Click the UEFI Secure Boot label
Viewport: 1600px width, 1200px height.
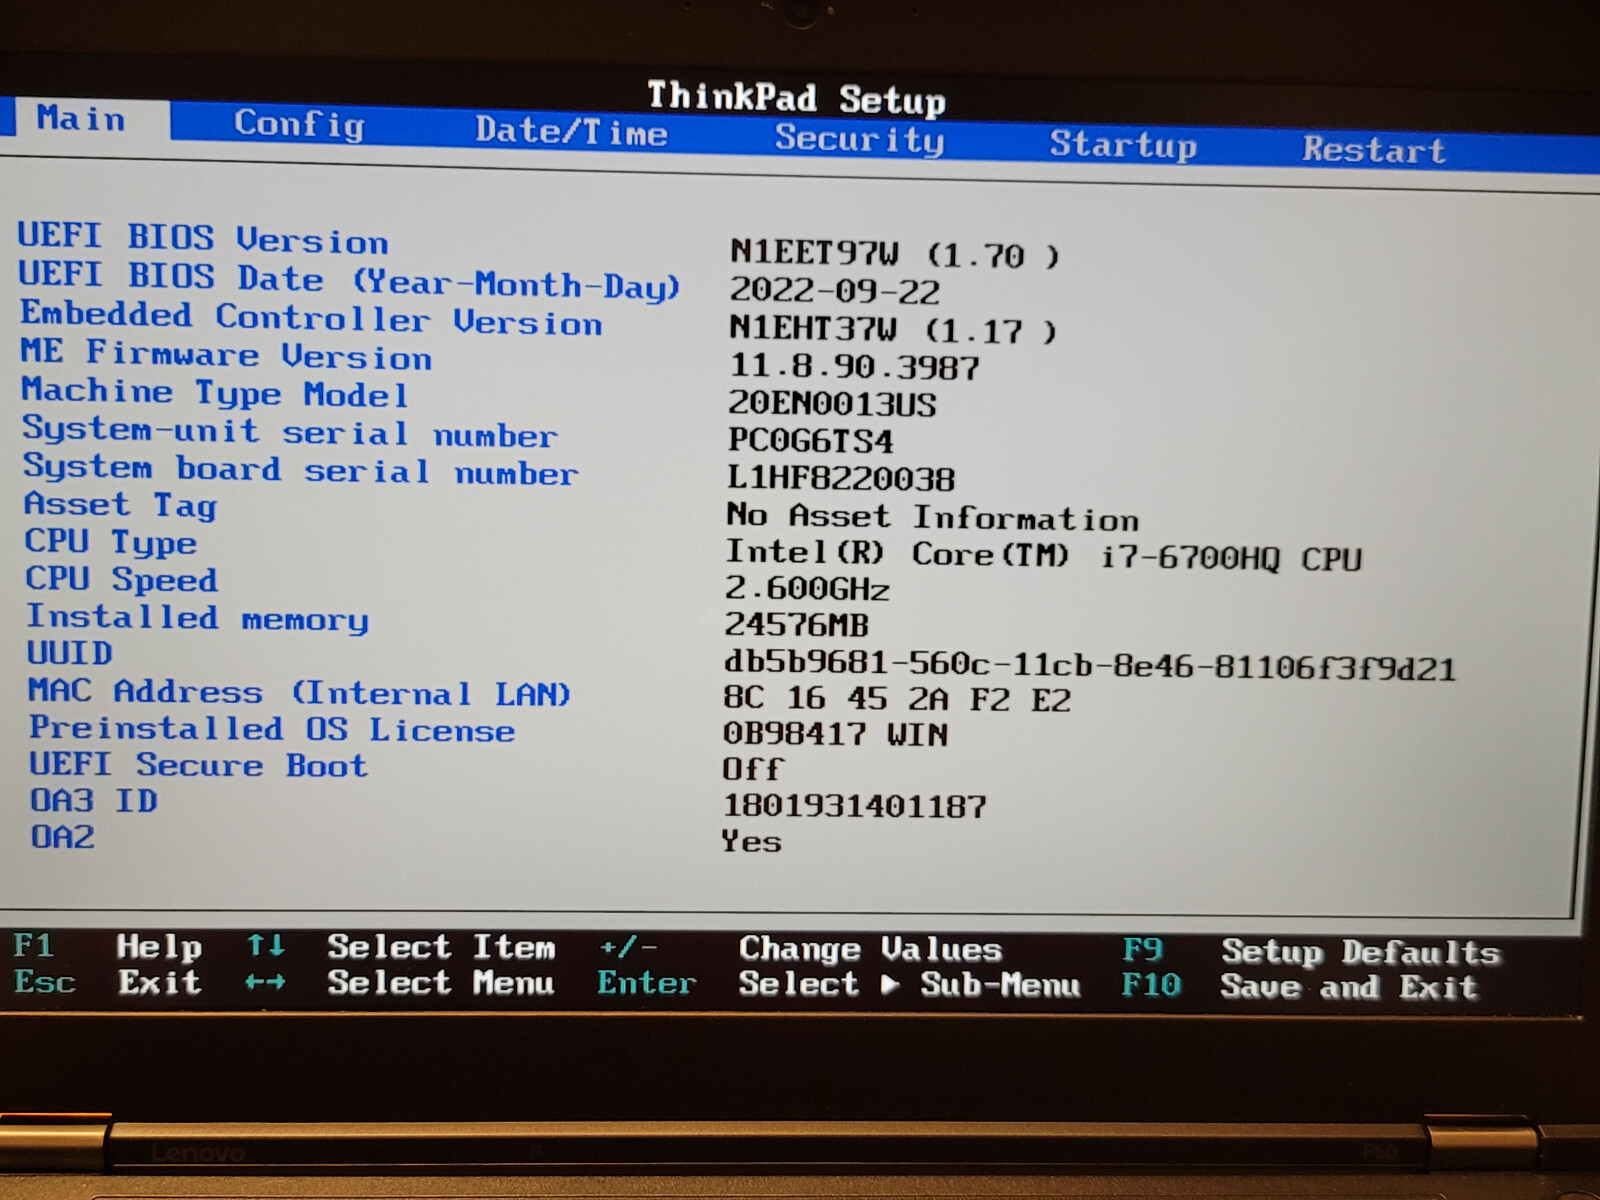click(198, 765)
